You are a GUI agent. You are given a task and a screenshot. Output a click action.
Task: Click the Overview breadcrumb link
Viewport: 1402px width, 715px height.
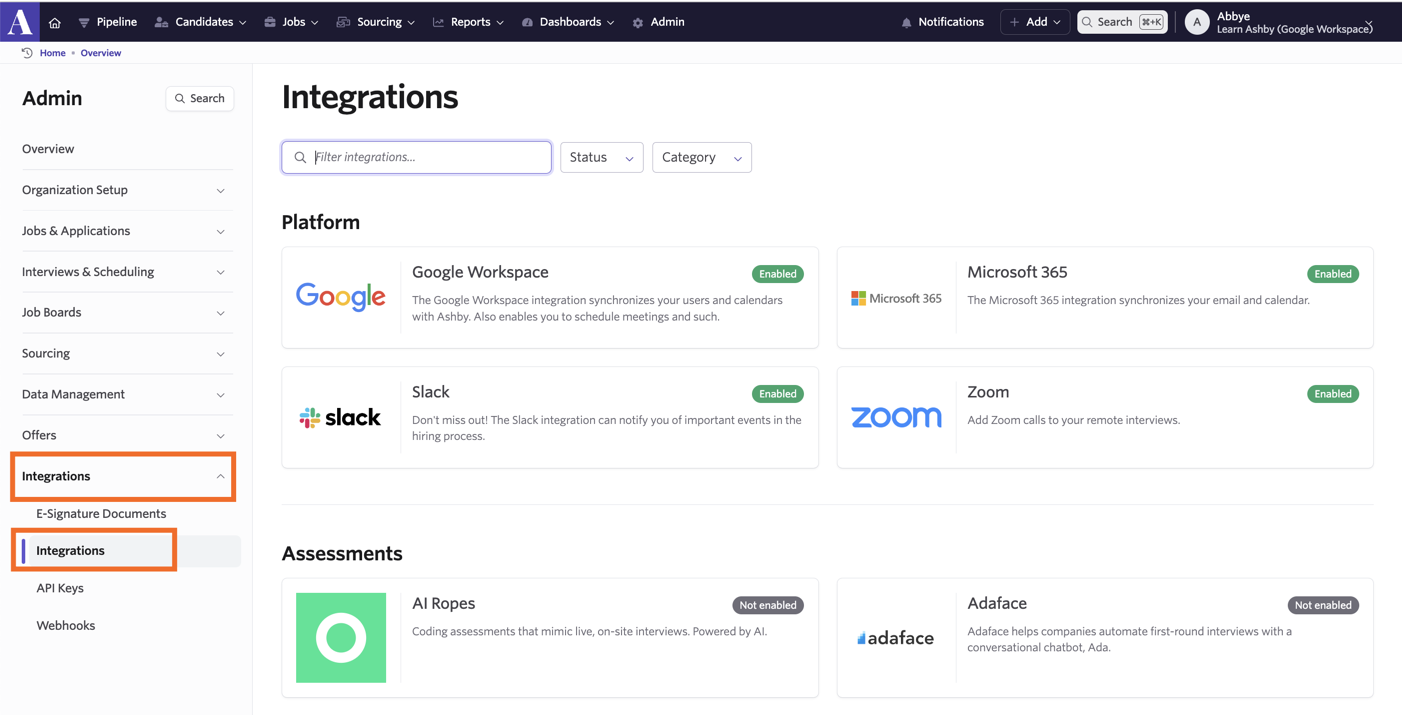(101, 53)
